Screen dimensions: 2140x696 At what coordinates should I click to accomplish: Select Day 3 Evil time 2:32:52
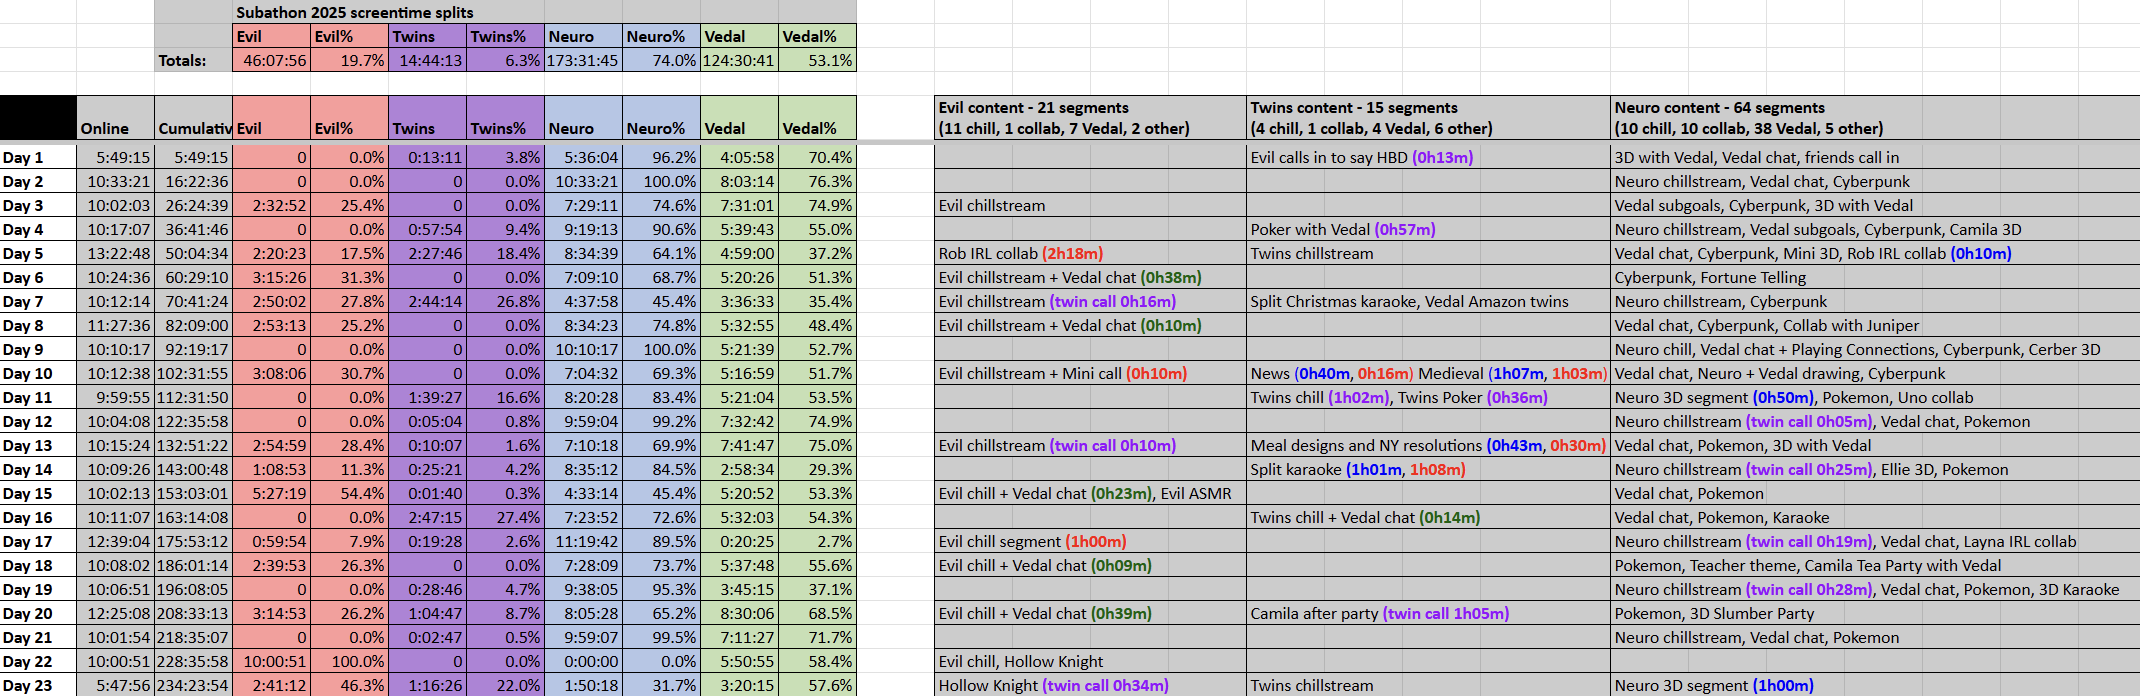tap(271, 205)
